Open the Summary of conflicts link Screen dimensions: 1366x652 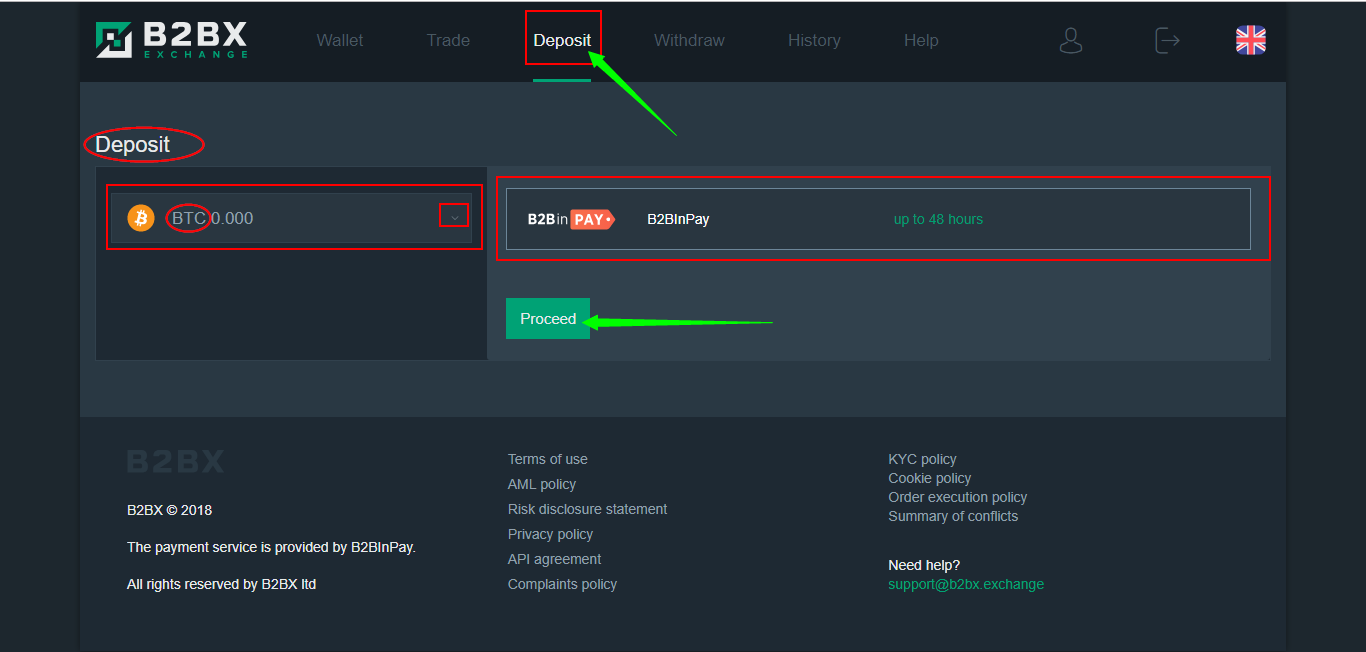tap(953, 516)
